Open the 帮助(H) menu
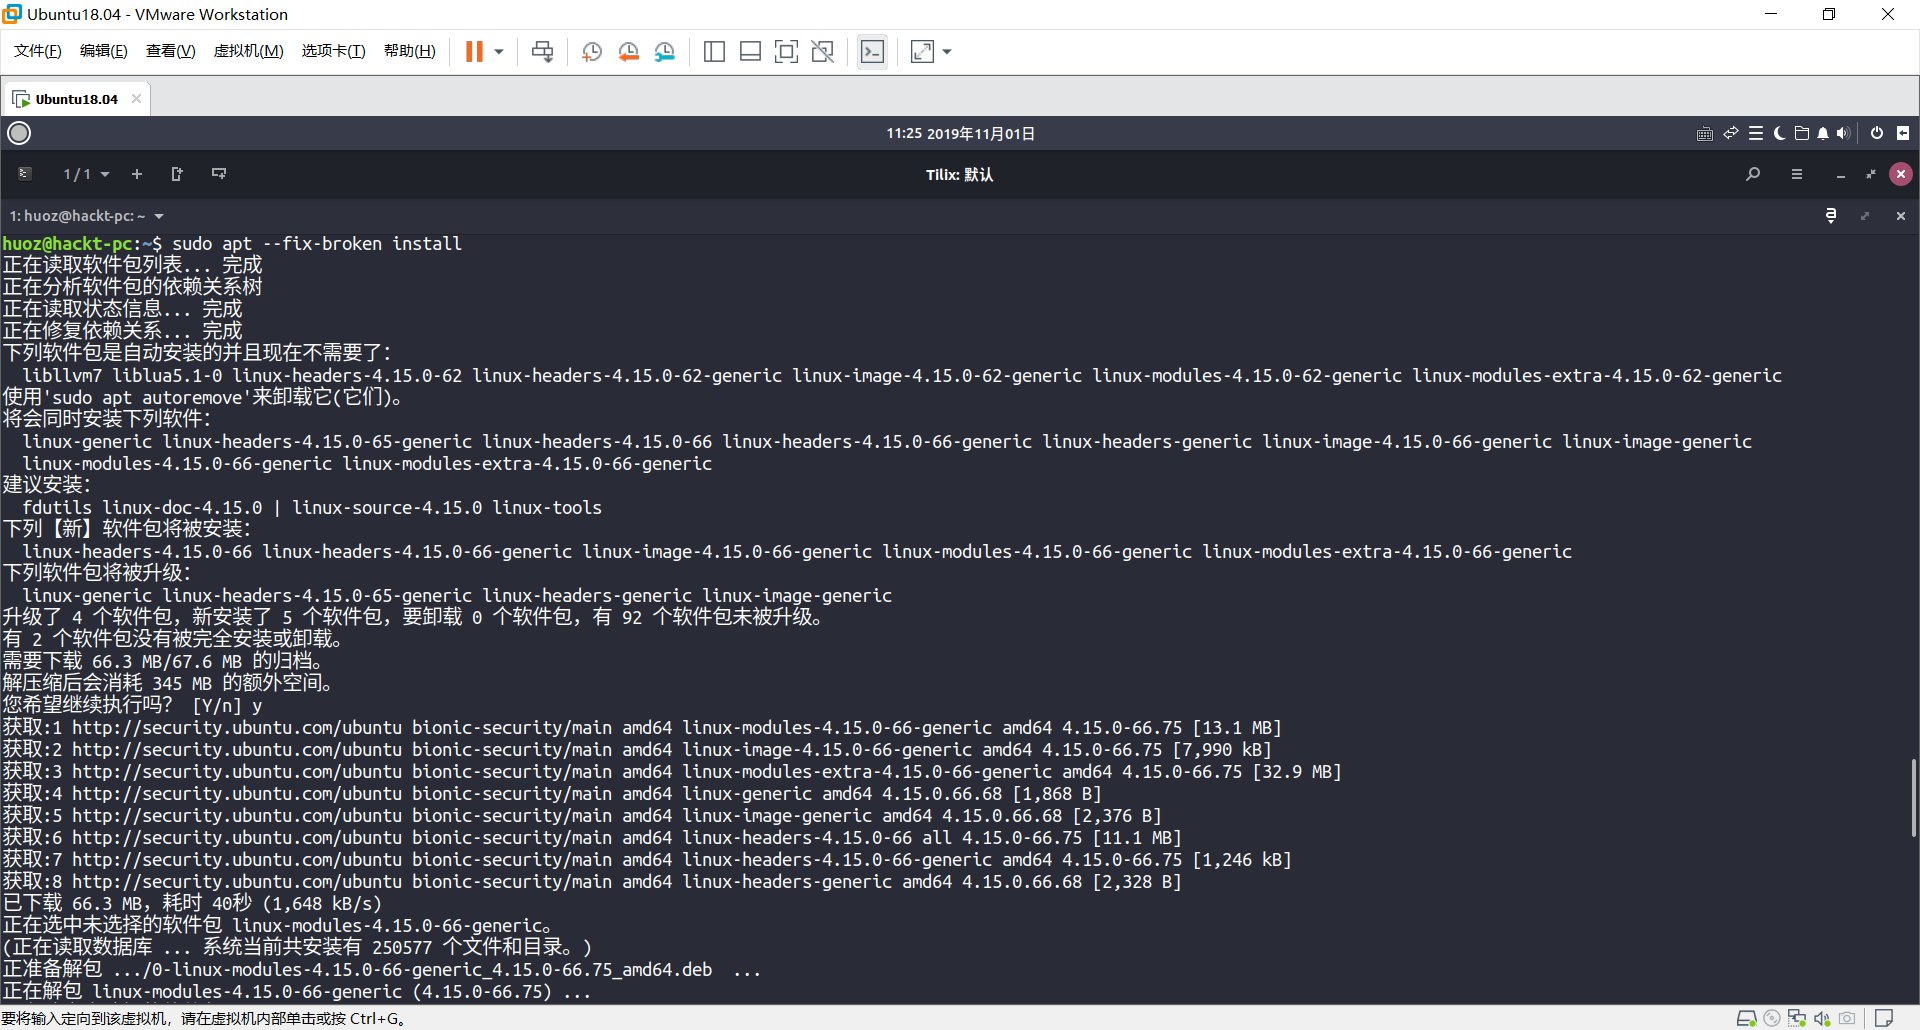The image size is (1920, 1030). click(x=410, y=51)
